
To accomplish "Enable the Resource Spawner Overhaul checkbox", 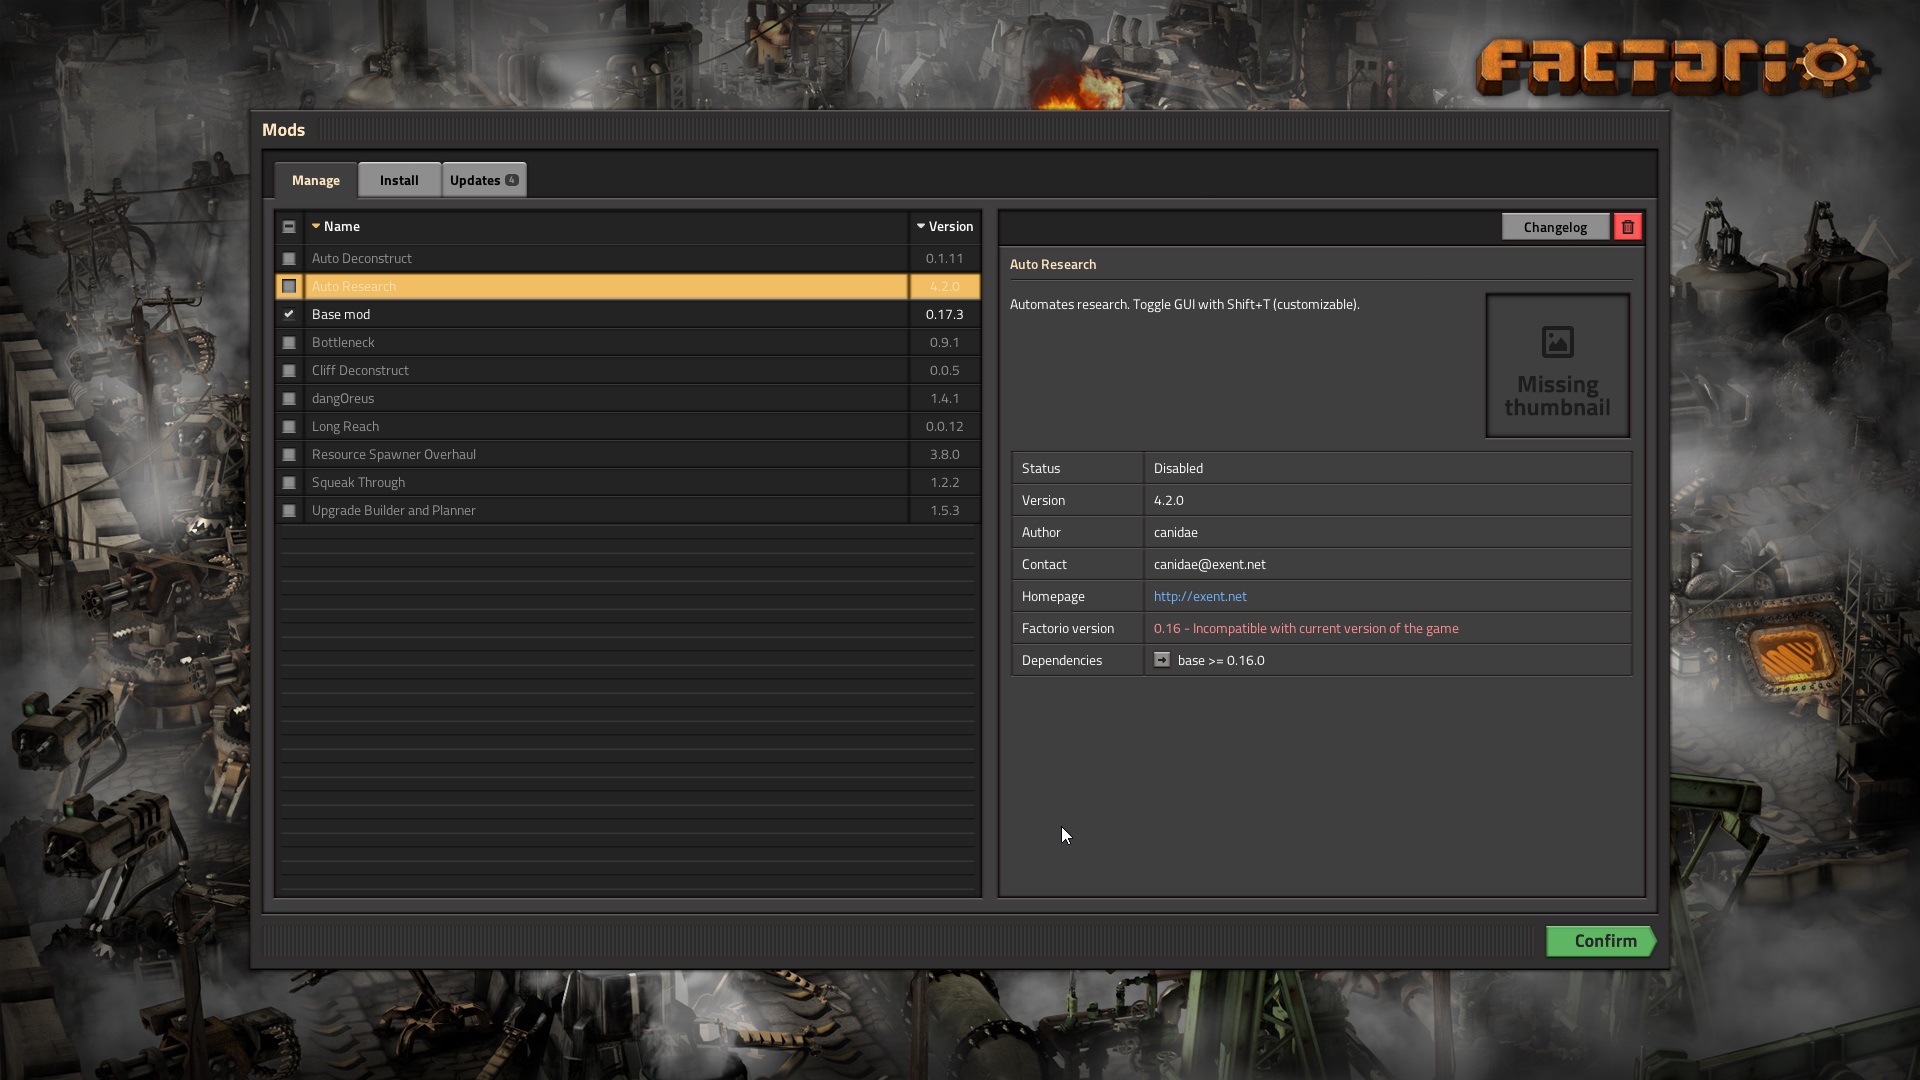I will click(289, 455).
